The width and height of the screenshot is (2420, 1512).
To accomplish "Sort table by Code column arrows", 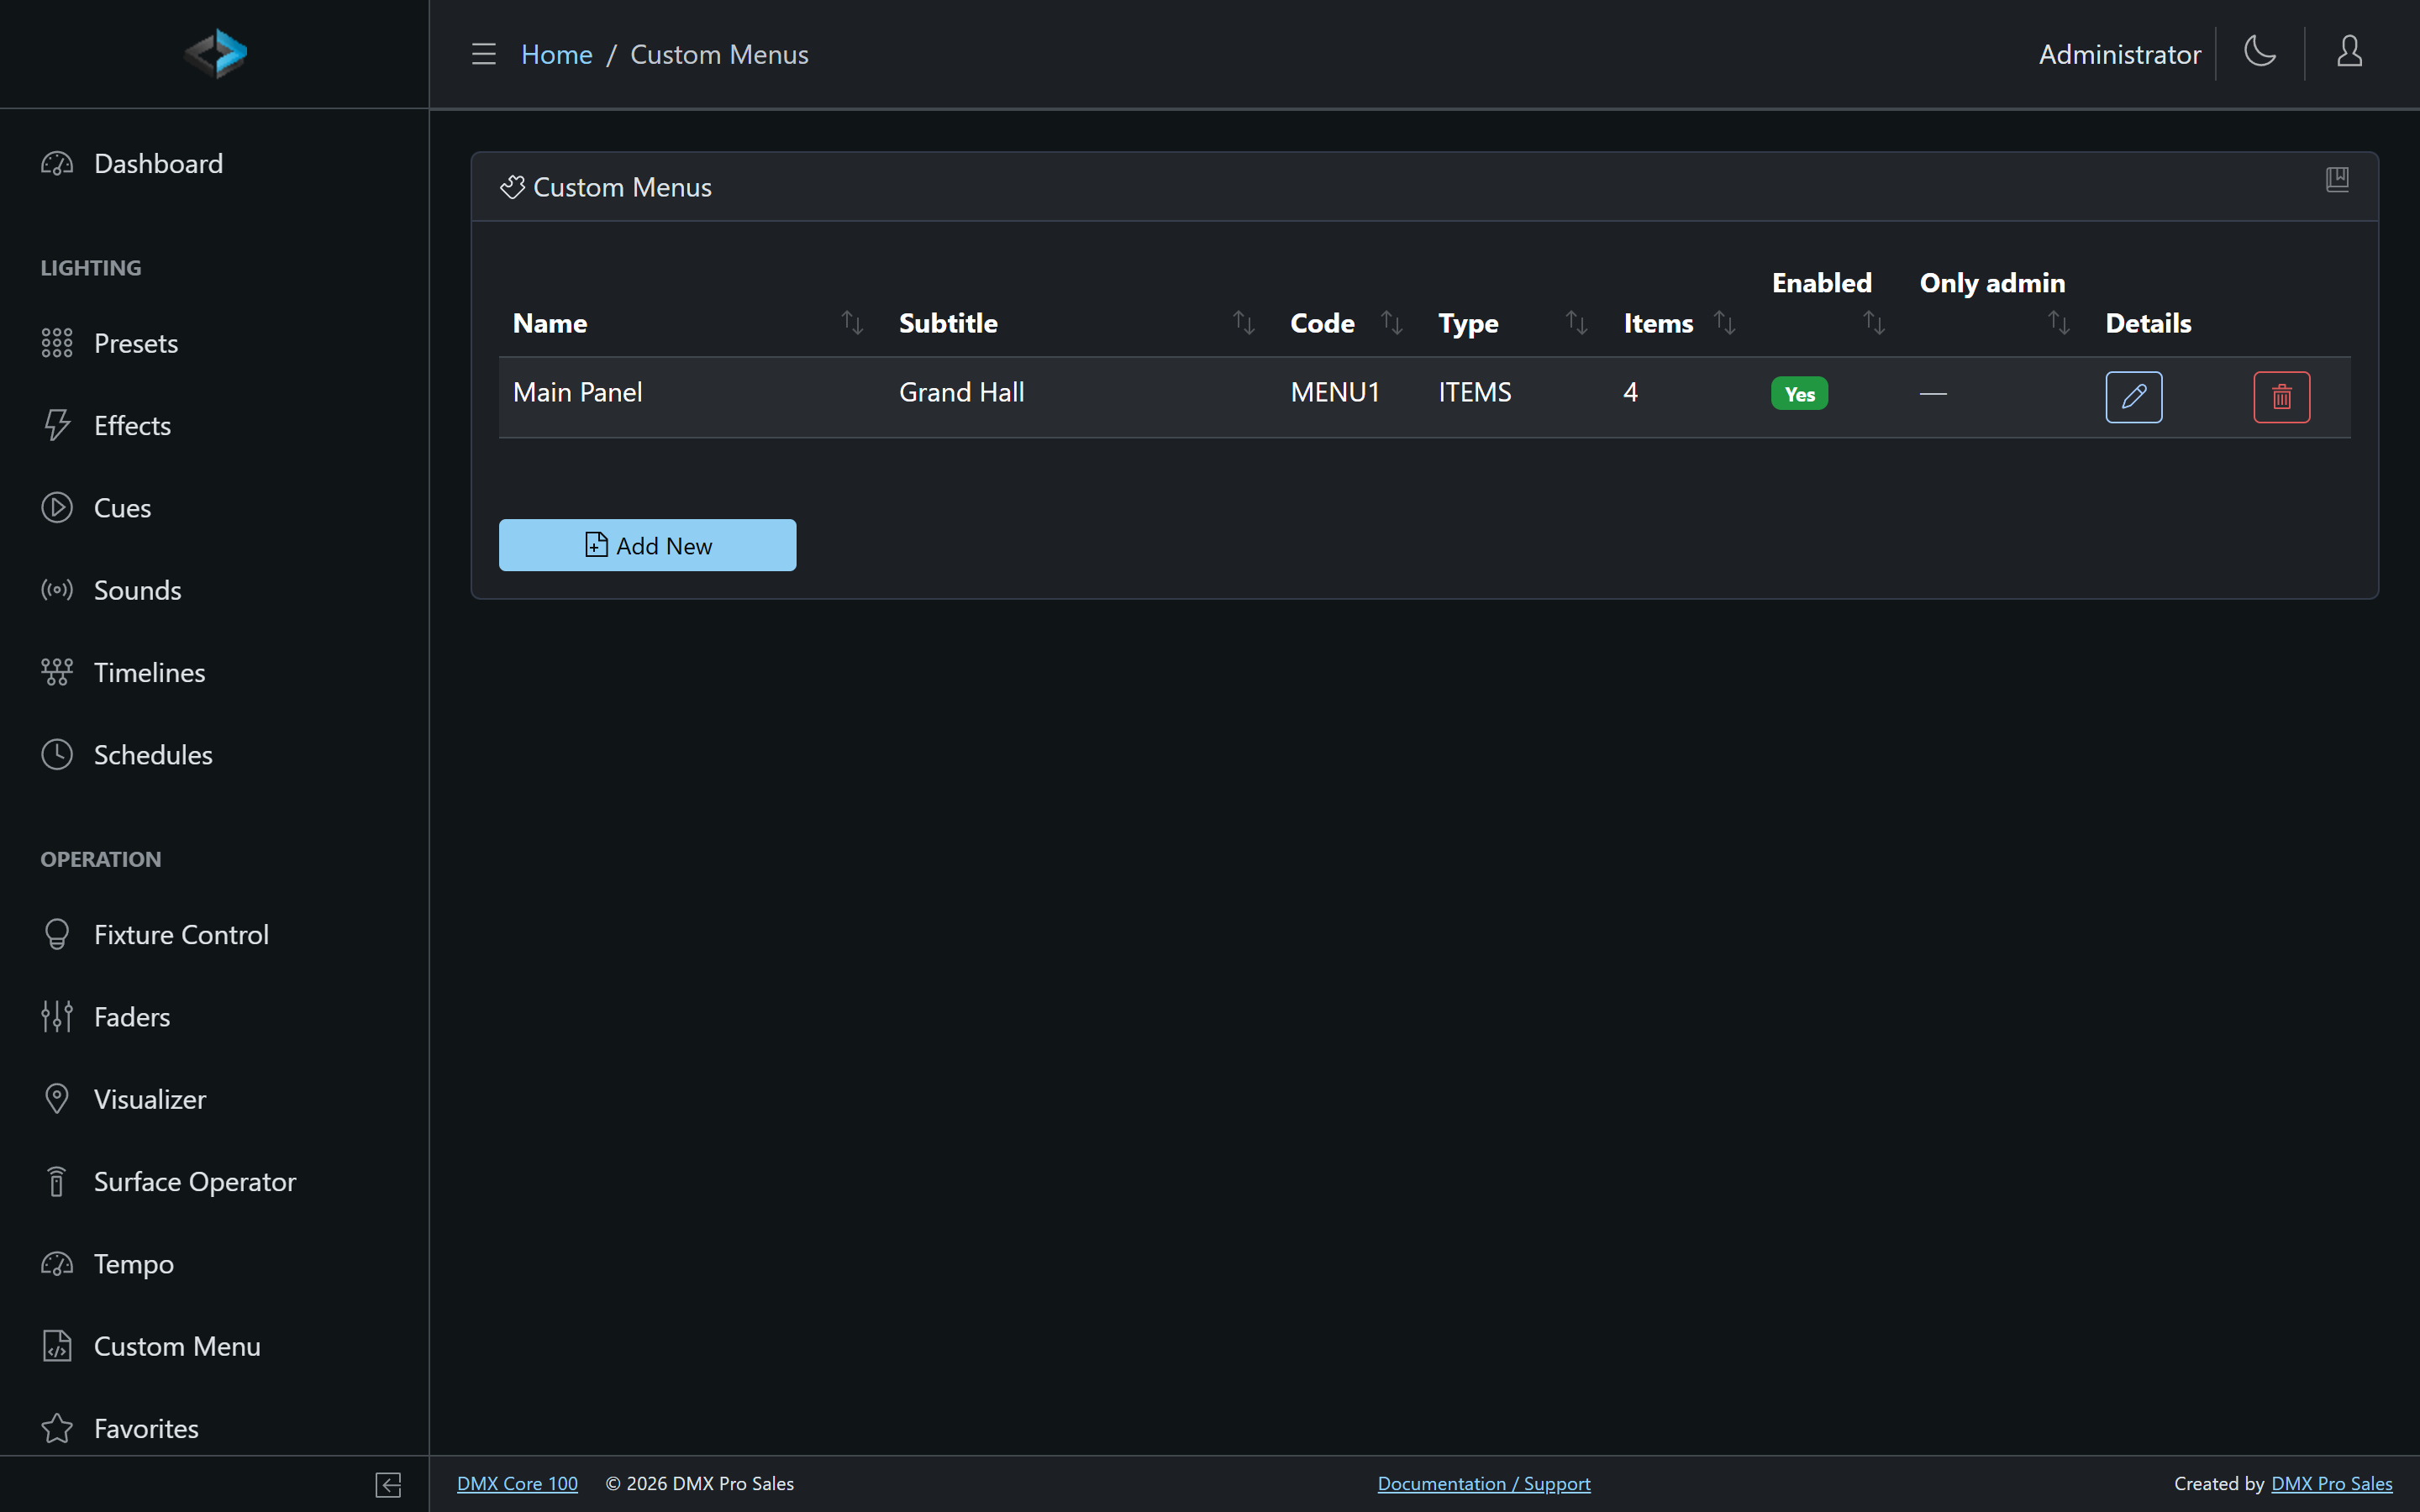I will [1392, 323].
